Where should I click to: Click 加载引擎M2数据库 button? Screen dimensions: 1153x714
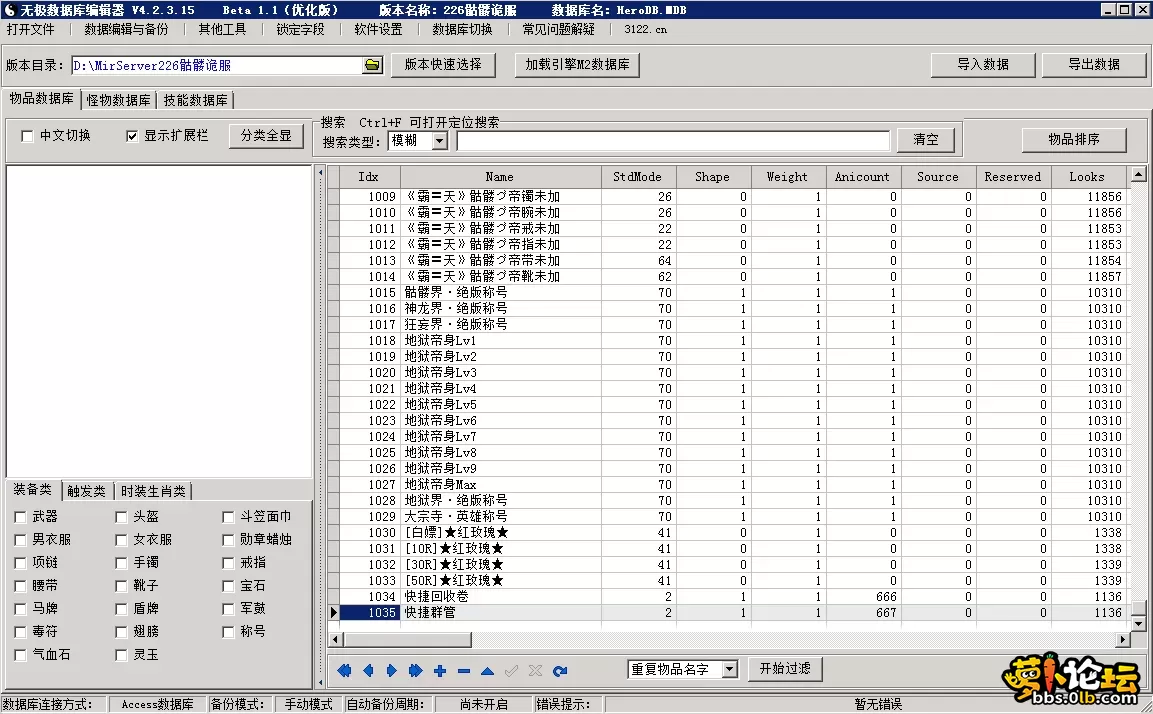577,65
